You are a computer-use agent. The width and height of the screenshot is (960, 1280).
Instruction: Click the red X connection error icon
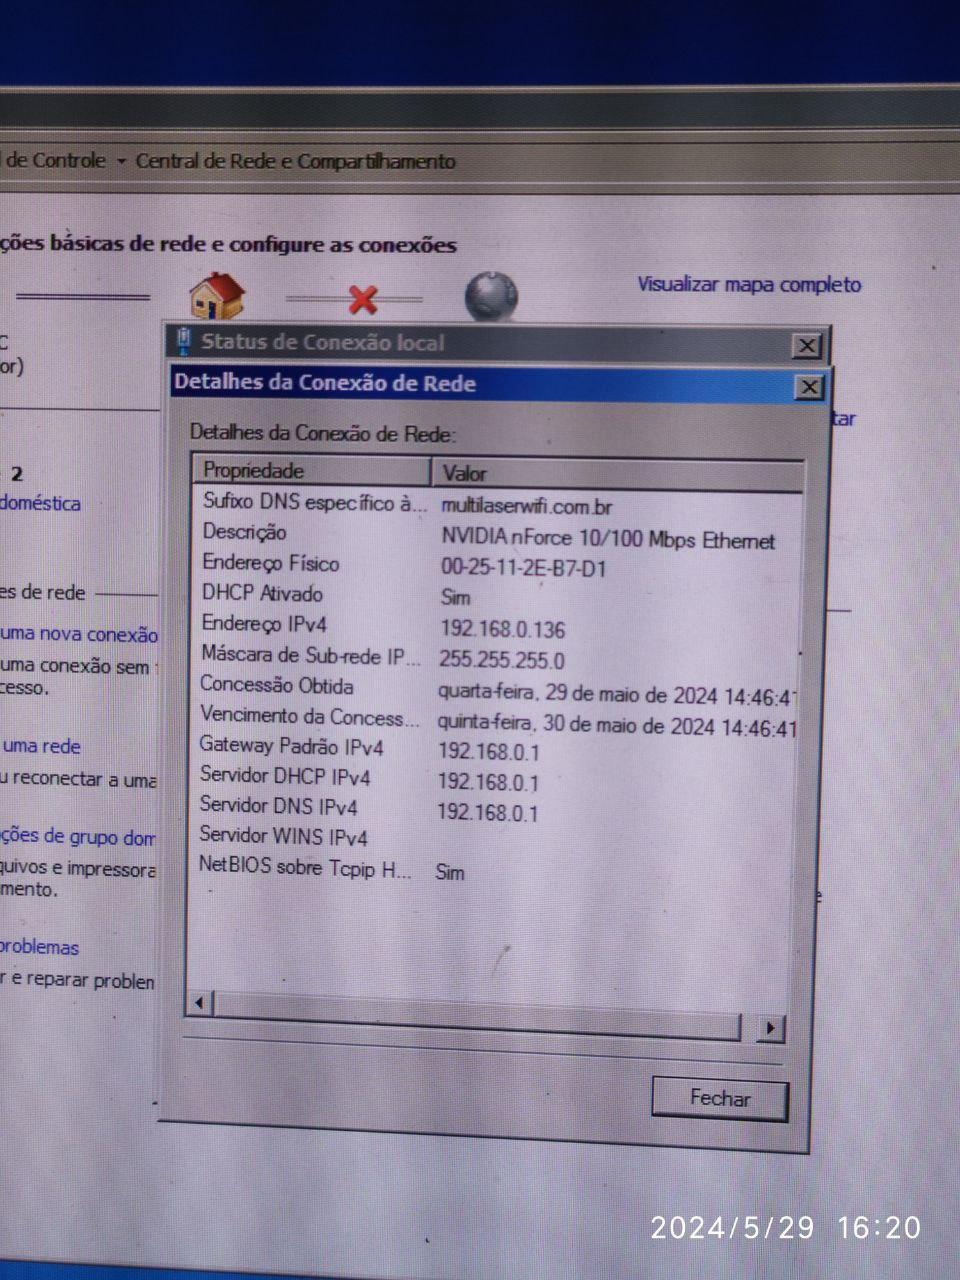[363, 298]
